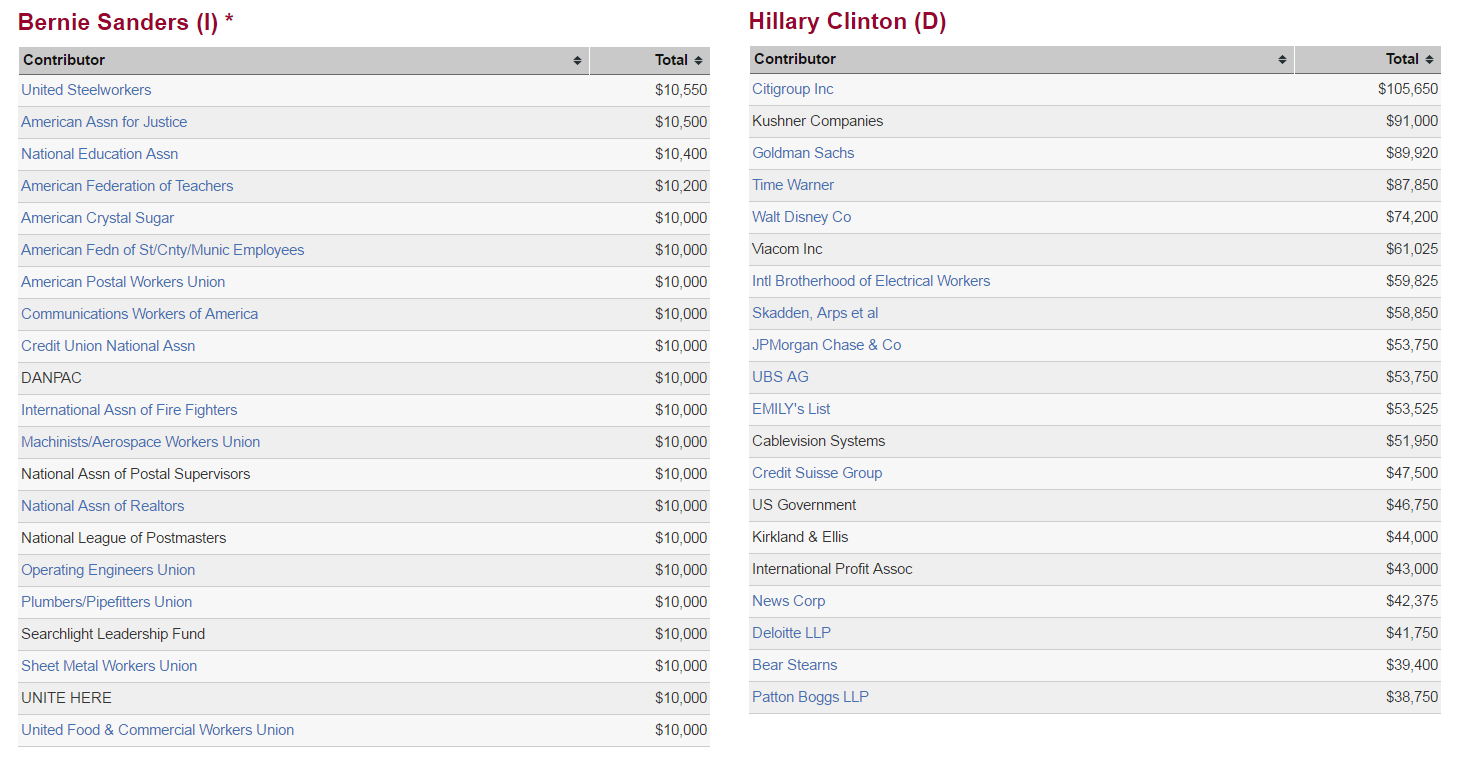Image resolution: width=1462 pixels, height=775 pixels.
Task: Select the Kushner Companies text
Action: 818,121
